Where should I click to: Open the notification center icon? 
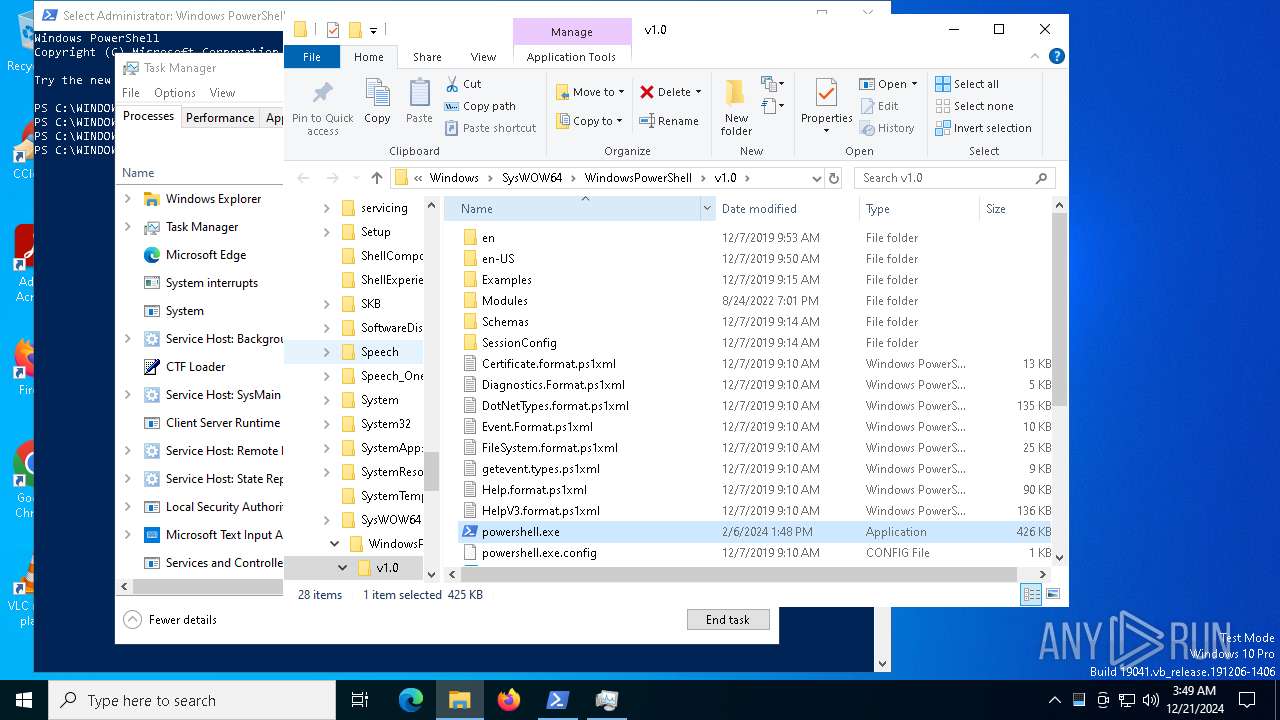tap(1247, 700)
